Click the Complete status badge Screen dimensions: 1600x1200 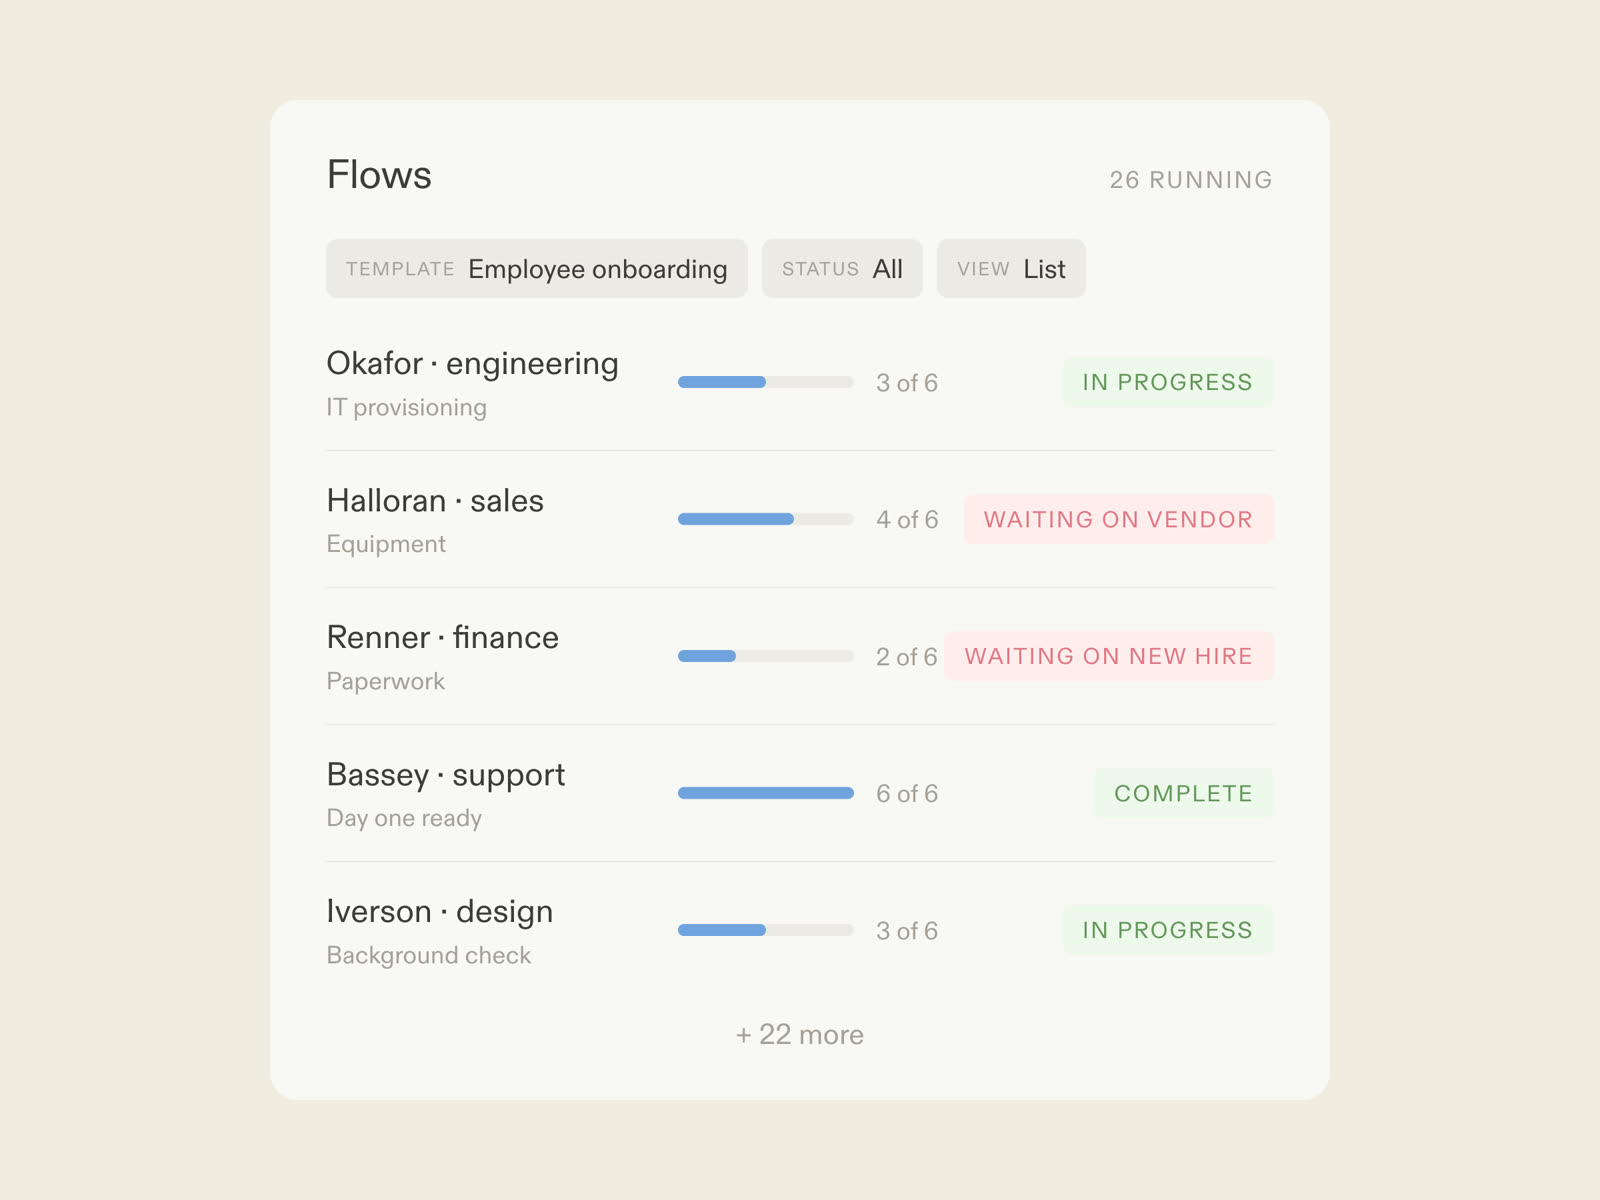(x=1184, y=793)
